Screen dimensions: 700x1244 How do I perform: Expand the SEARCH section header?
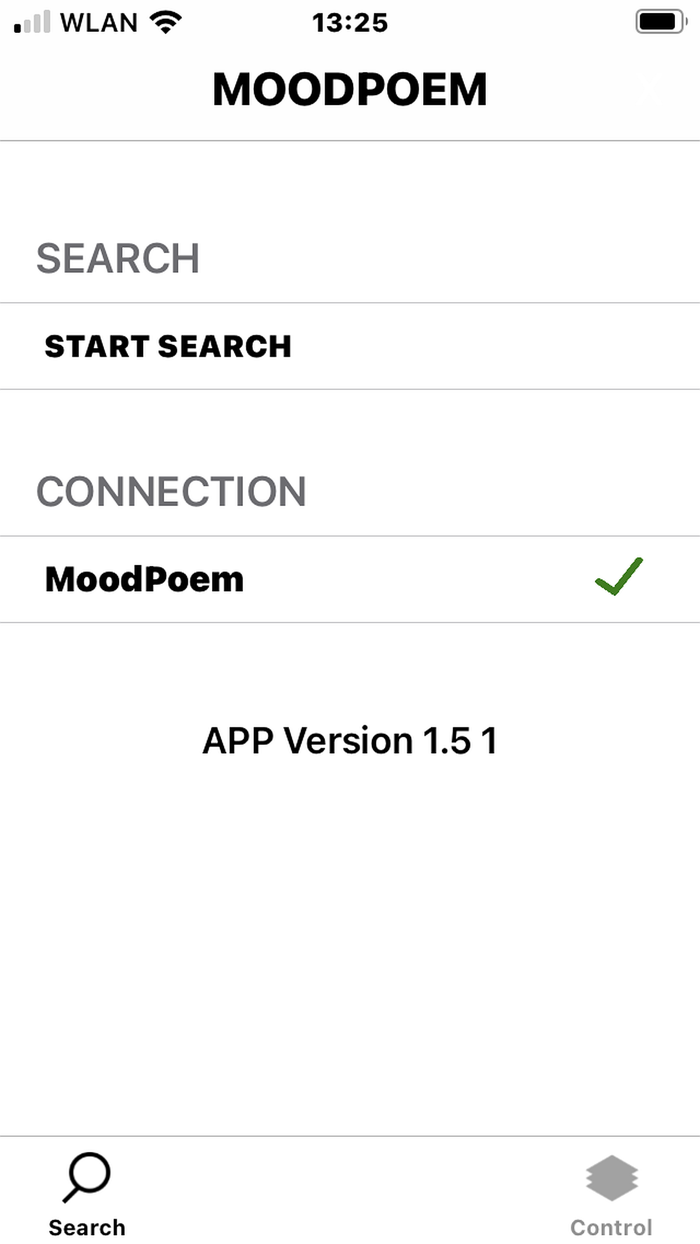coord(118,258)
